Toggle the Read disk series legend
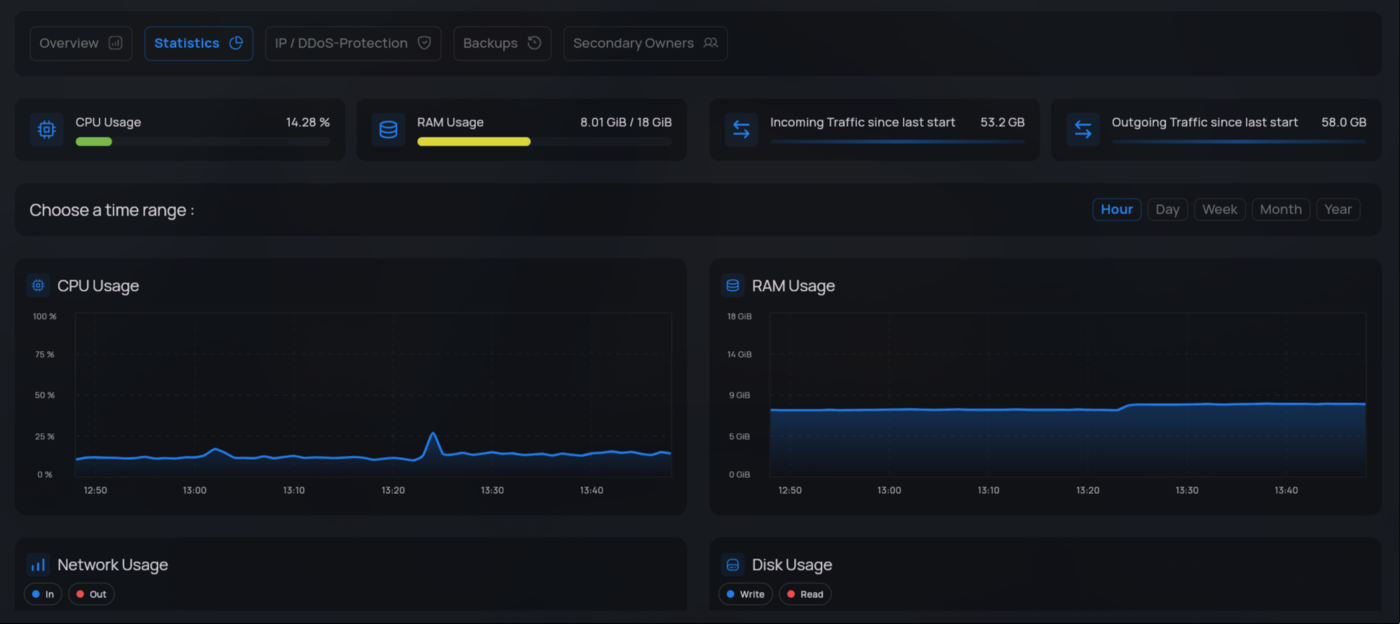Viewport: 1400px width, 624px height. click(x=805, y=594)
